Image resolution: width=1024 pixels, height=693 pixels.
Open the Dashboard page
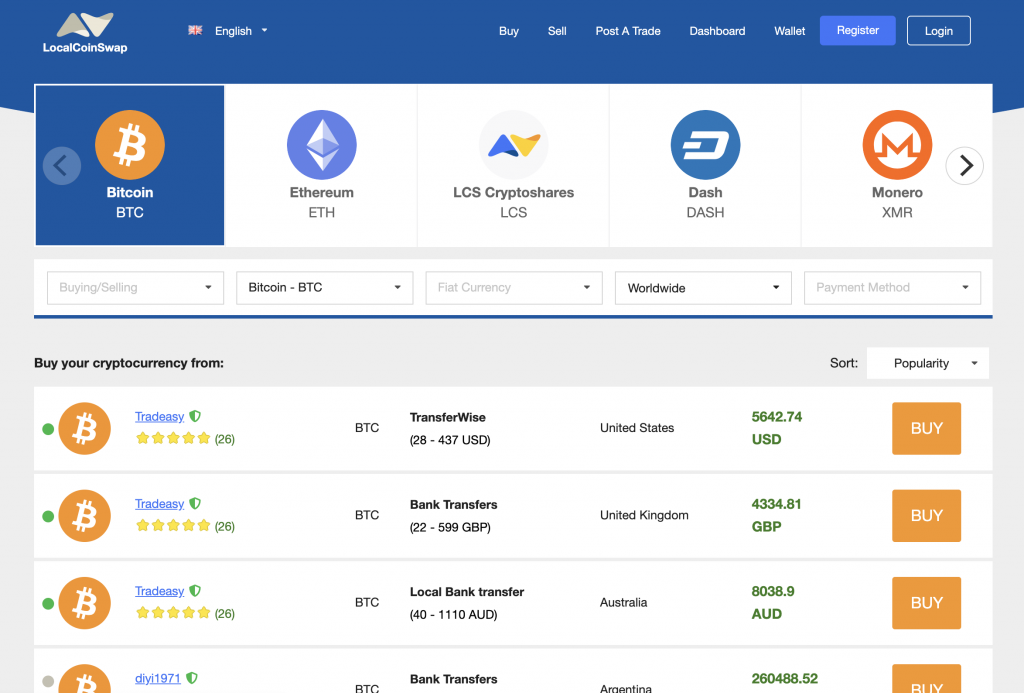(x=717, y=31)
